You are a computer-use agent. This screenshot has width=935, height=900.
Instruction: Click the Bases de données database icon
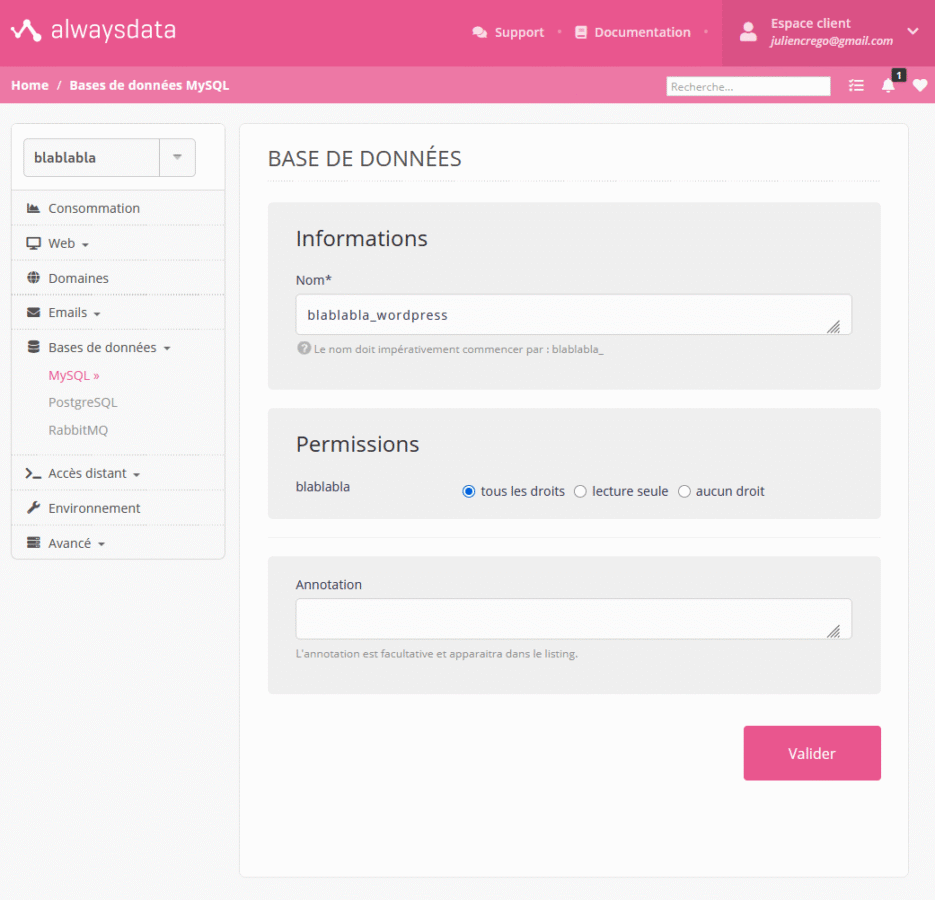tap(33, 347)
